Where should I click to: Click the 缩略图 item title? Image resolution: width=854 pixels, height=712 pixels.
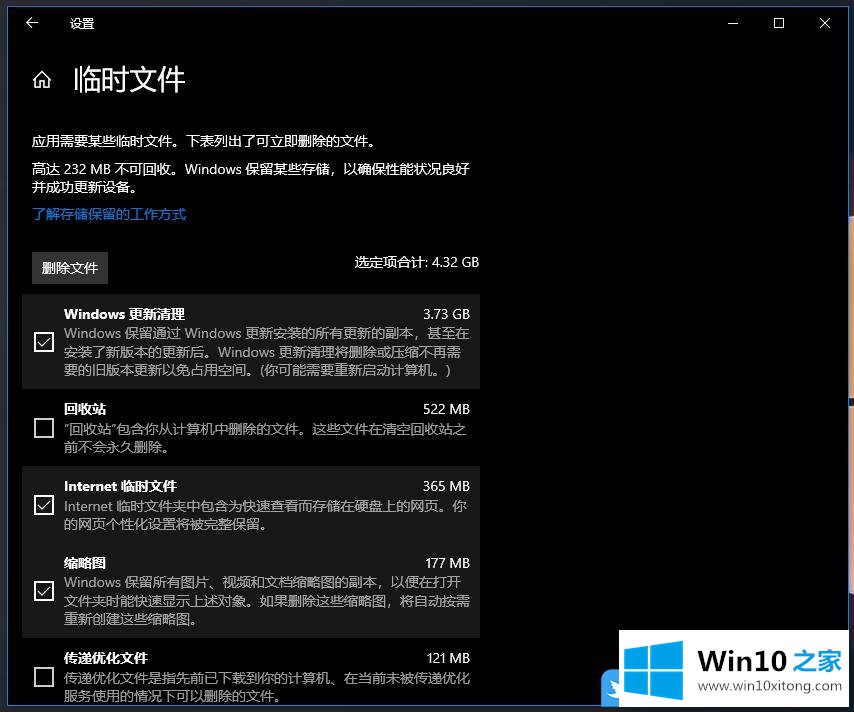pyautogui.click(x=85, y=563)
